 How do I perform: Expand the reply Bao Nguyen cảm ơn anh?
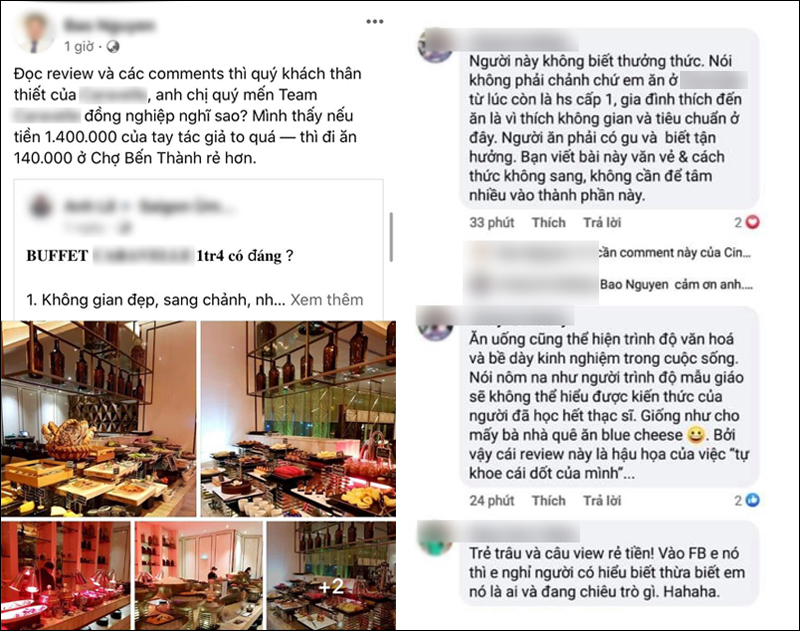676,284
